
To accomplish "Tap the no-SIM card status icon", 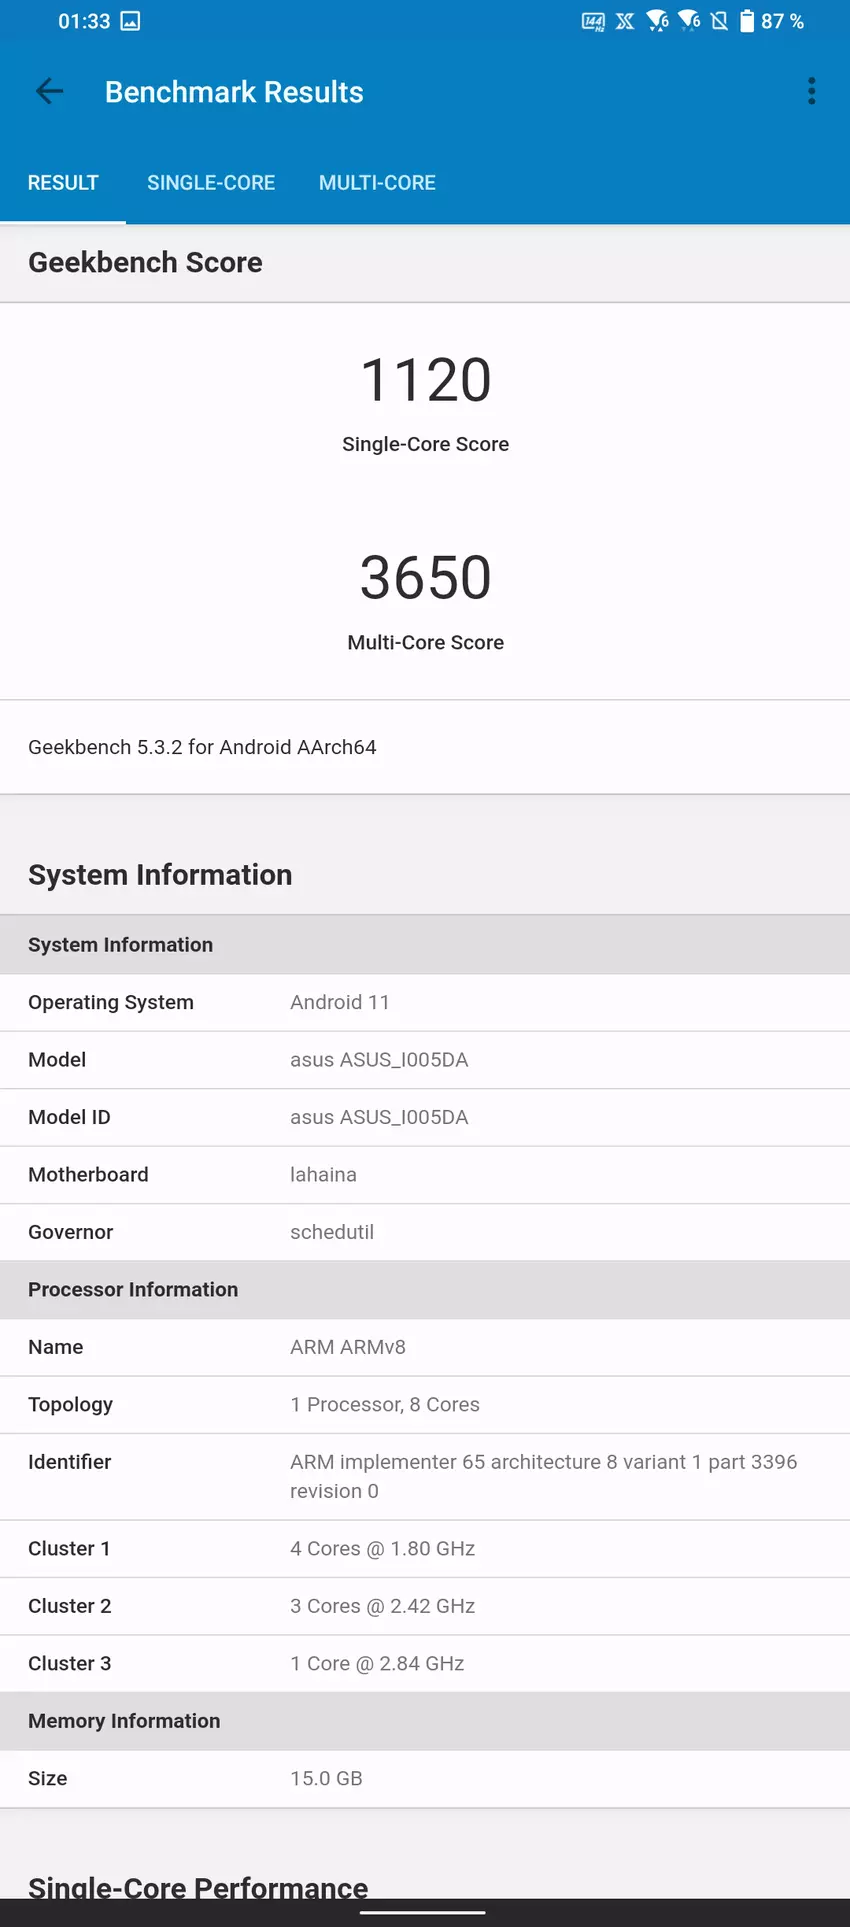I will 719,21.
